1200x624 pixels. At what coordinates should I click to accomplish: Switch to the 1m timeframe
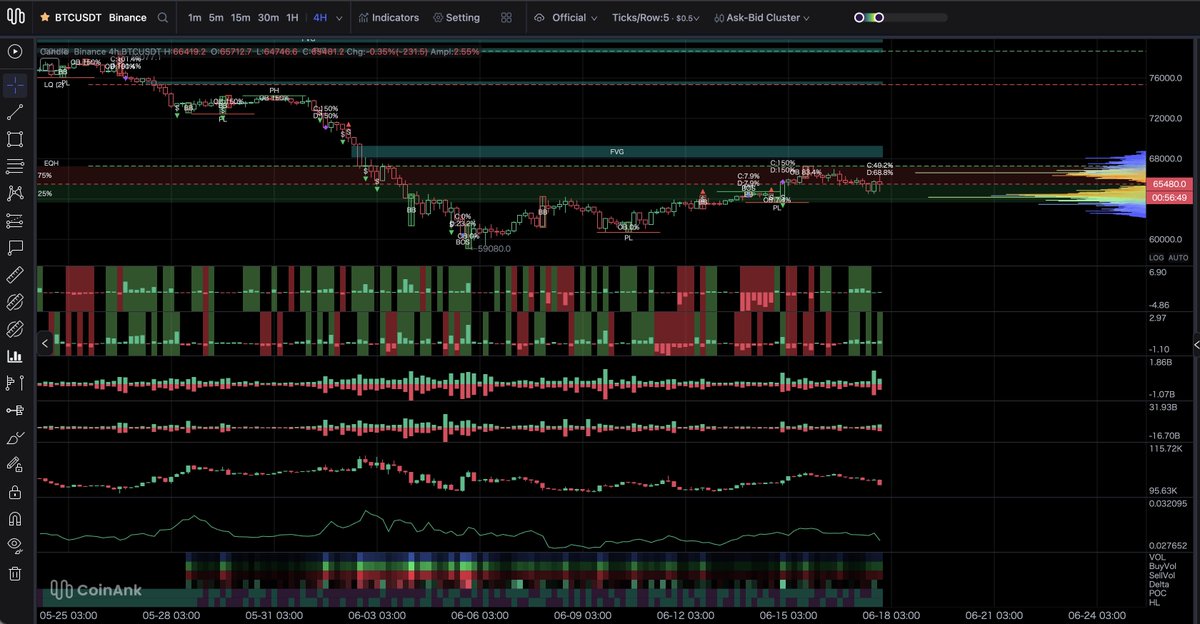194,18
